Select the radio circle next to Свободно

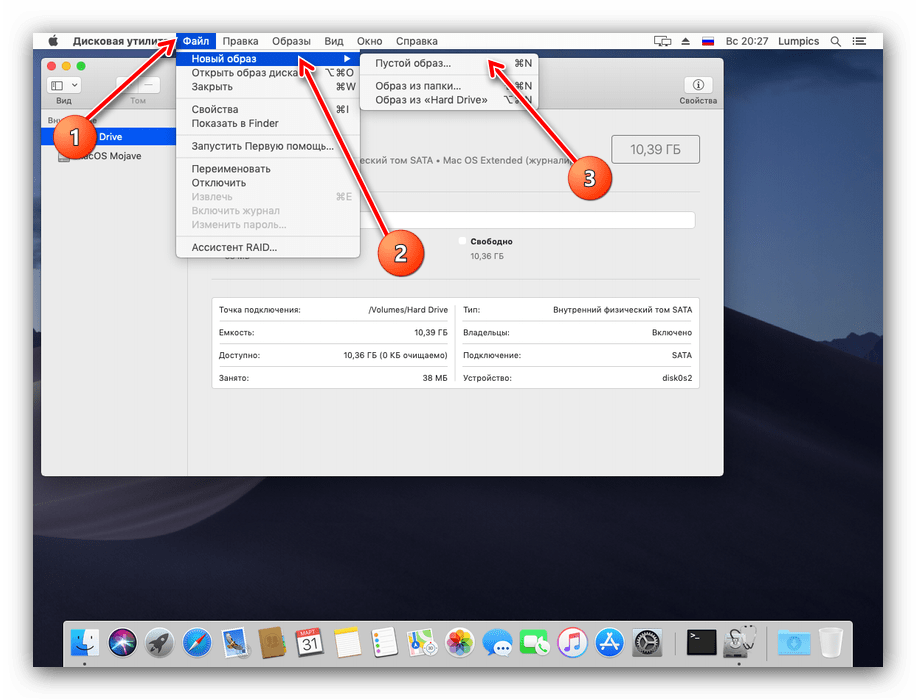461,240
